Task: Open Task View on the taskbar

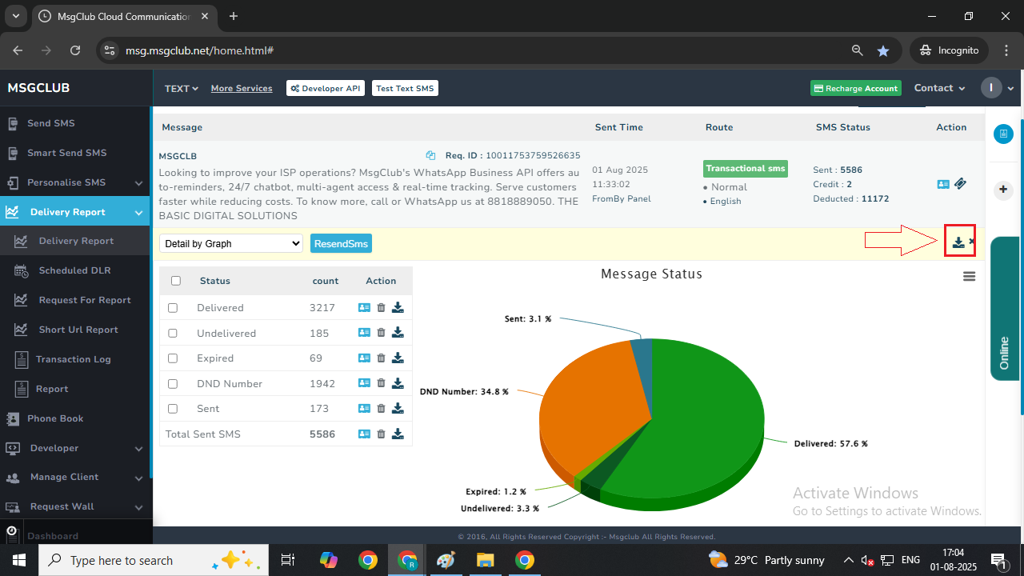Action: click(x=287, y=560)
